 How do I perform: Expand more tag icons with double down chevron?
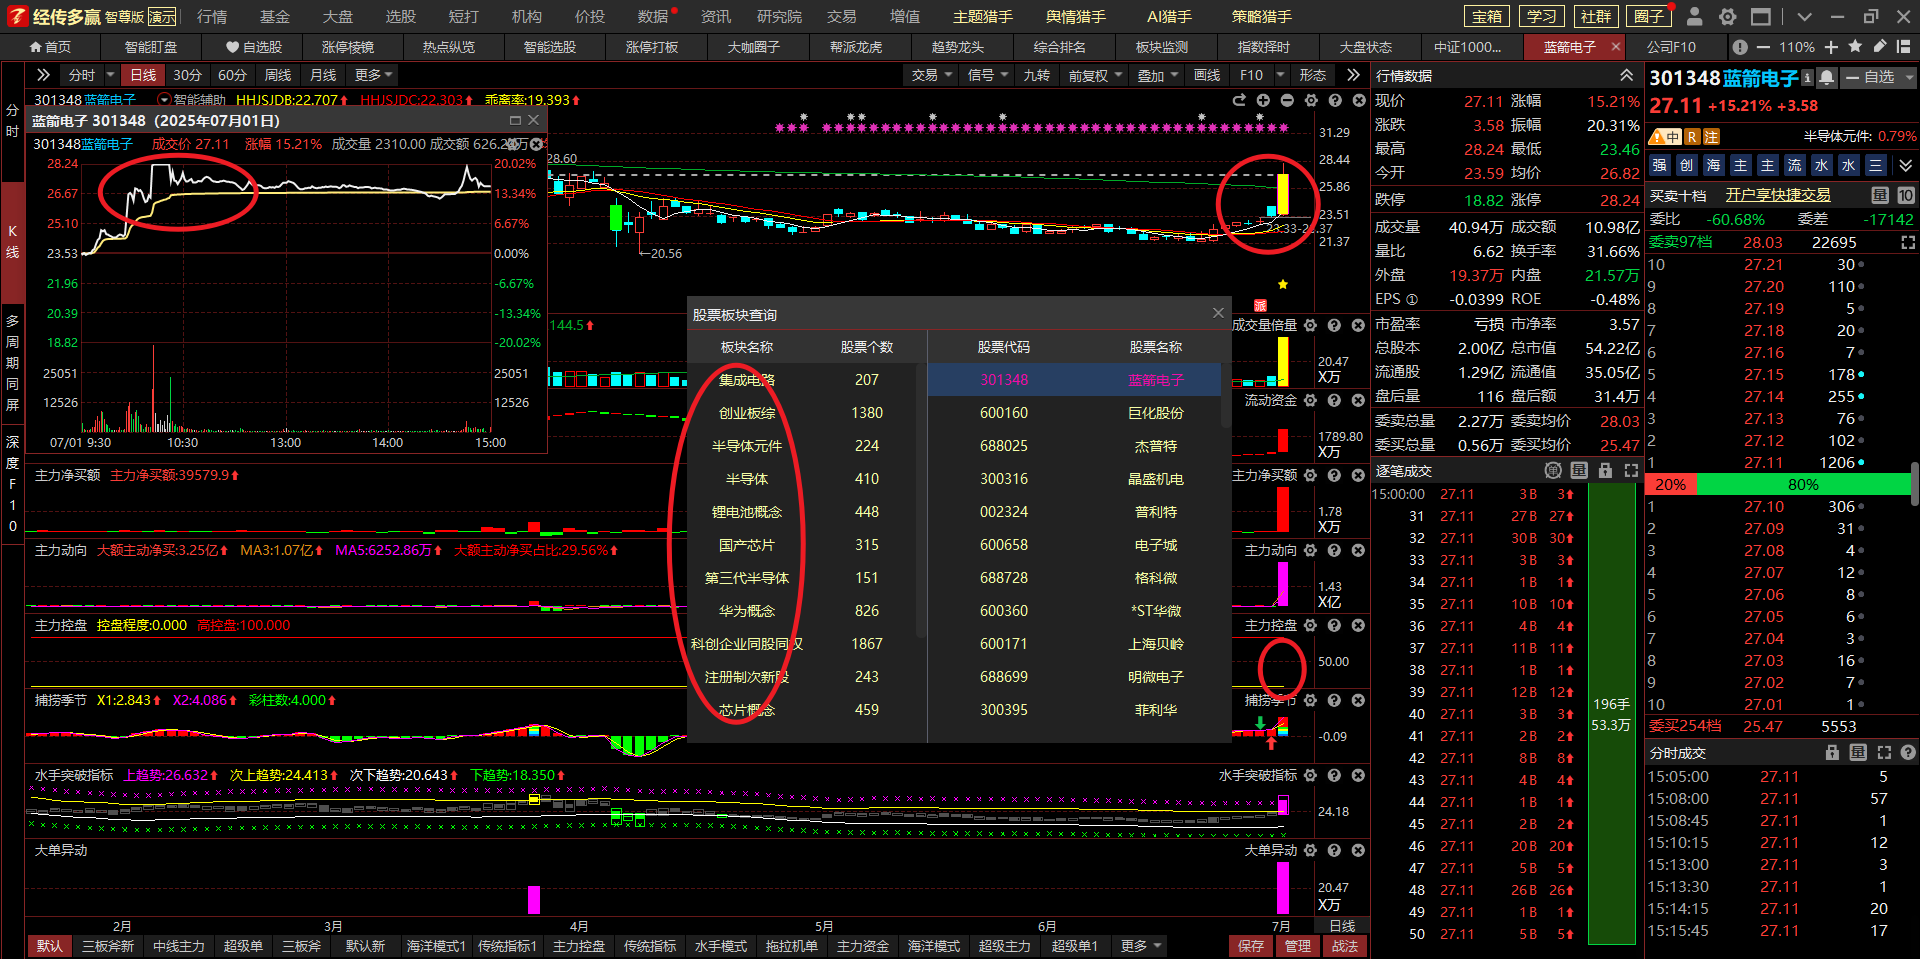[1906, 165]
